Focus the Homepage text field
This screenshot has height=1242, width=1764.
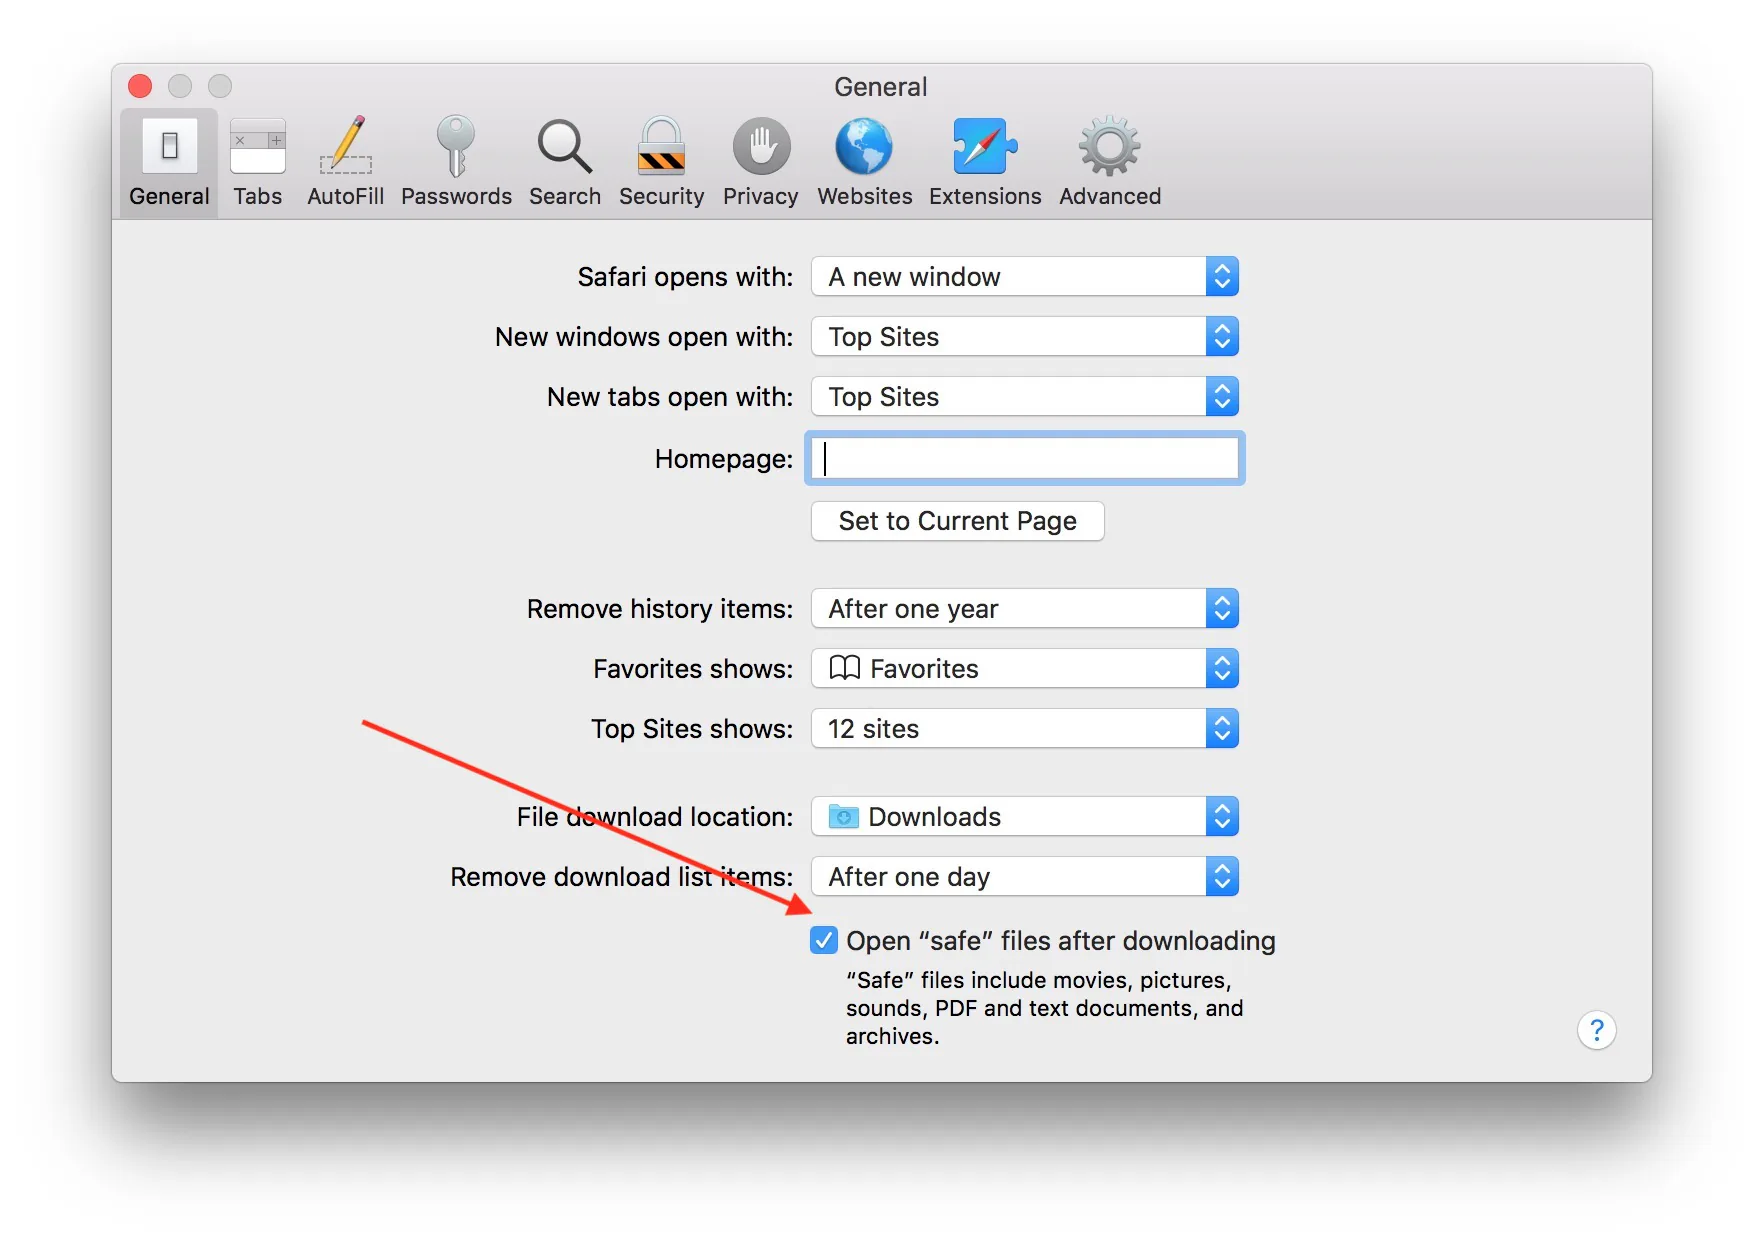point(1025,459)
